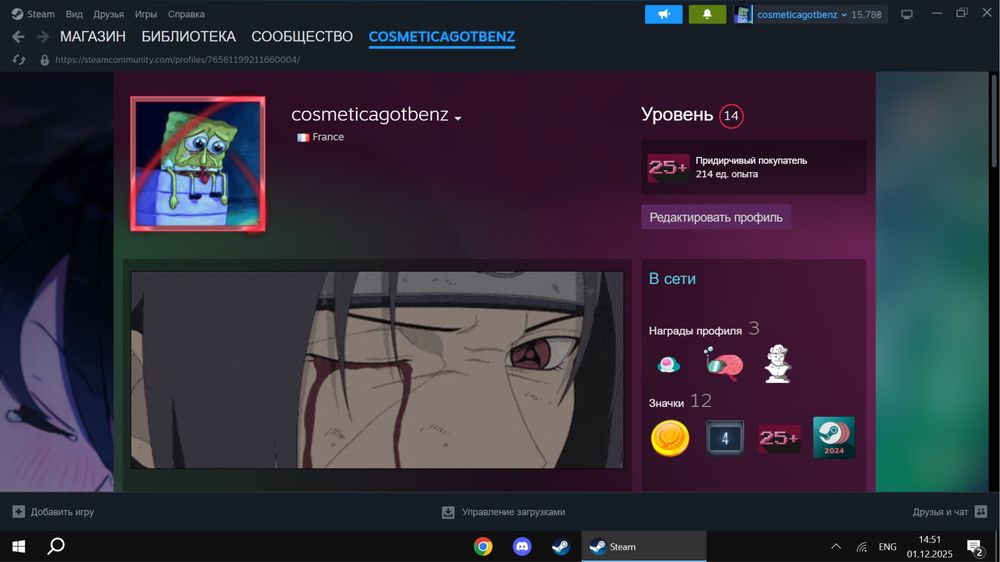
Task: Open the Награды профиля link
Action: point(695,330)
